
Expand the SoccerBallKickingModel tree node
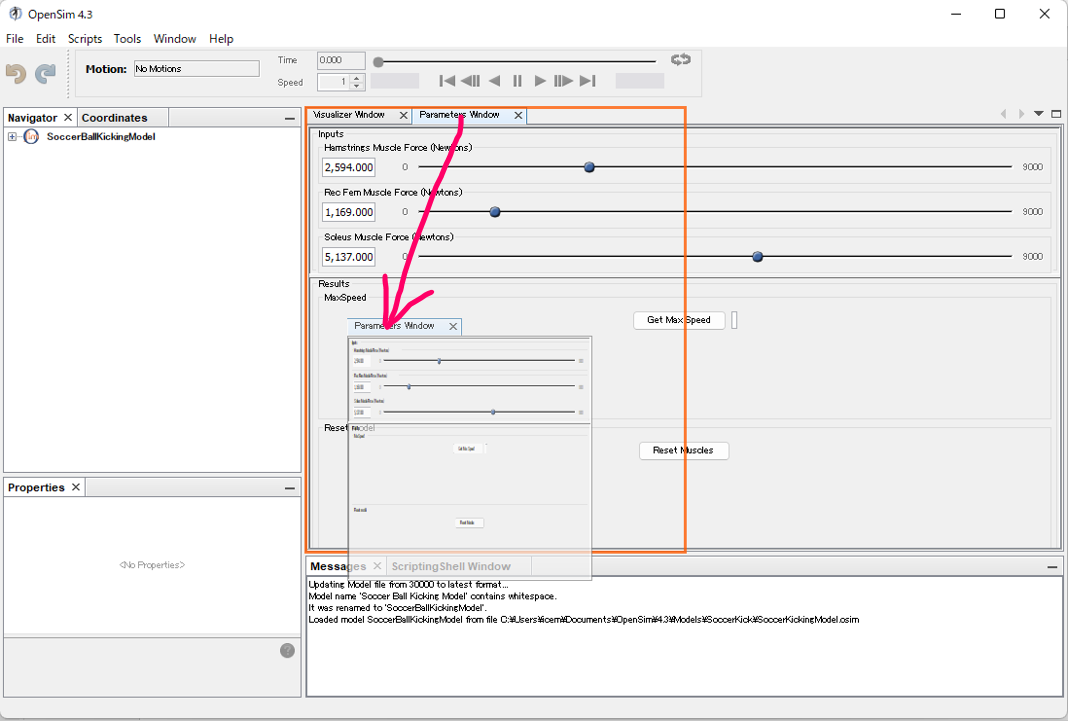click(x=12, y=137)
